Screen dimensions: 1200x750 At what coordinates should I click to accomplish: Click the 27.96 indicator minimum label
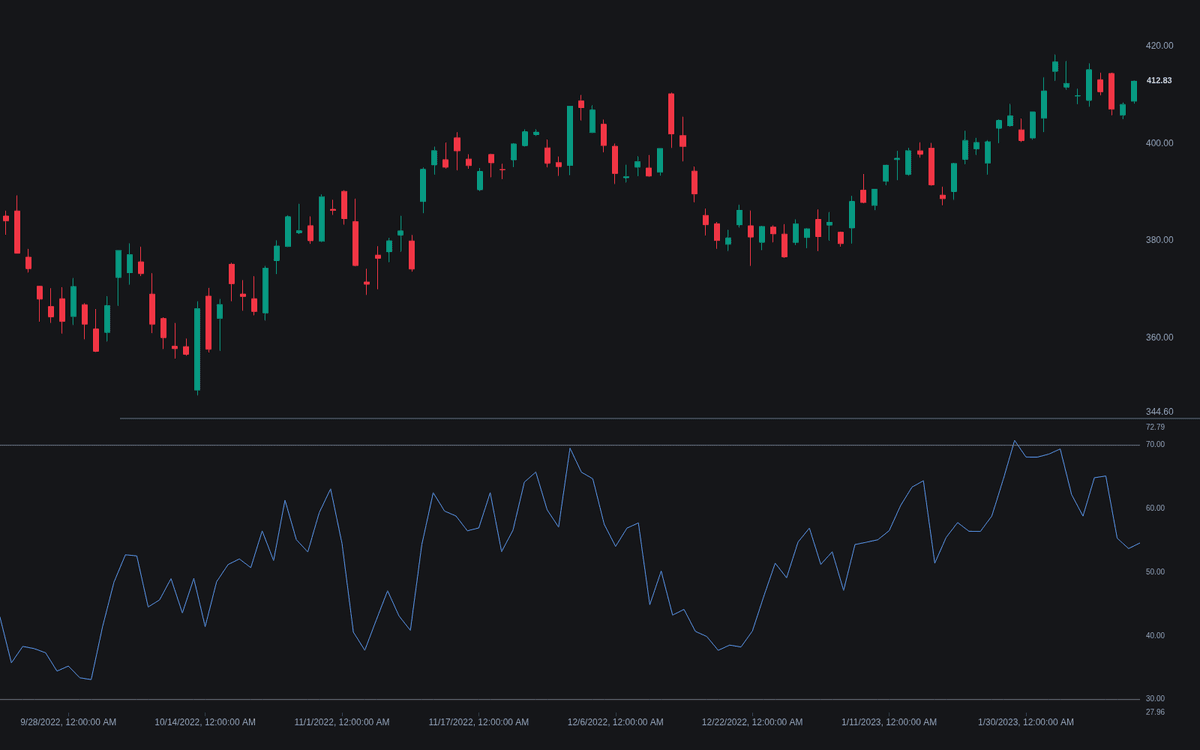1155,712
